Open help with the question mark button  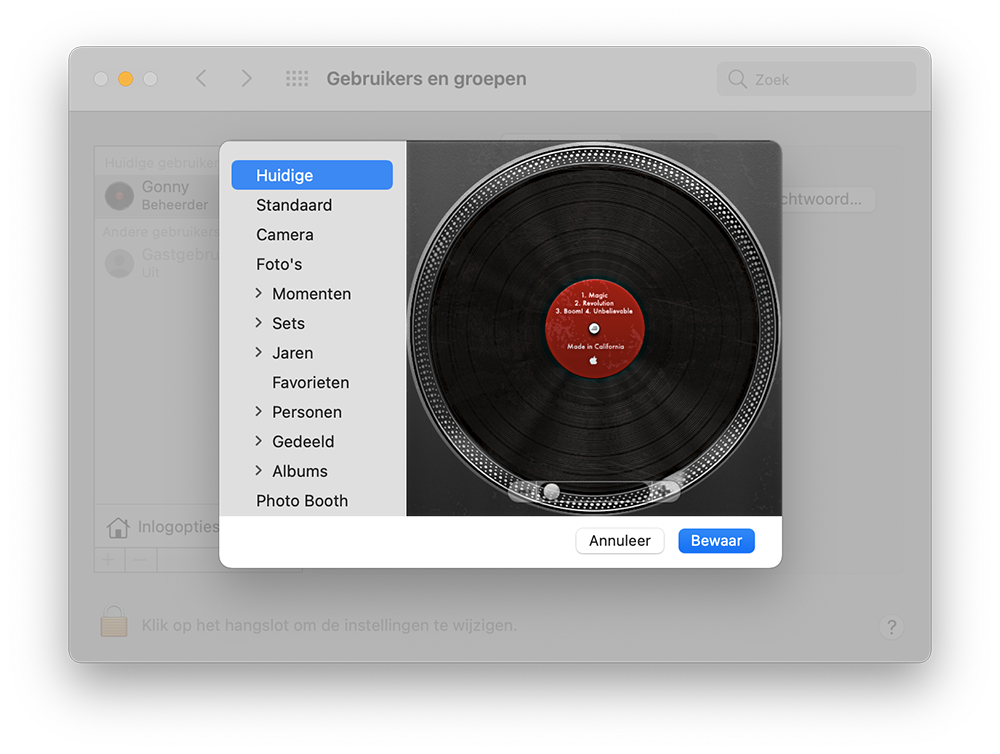[x=892, y=627]
